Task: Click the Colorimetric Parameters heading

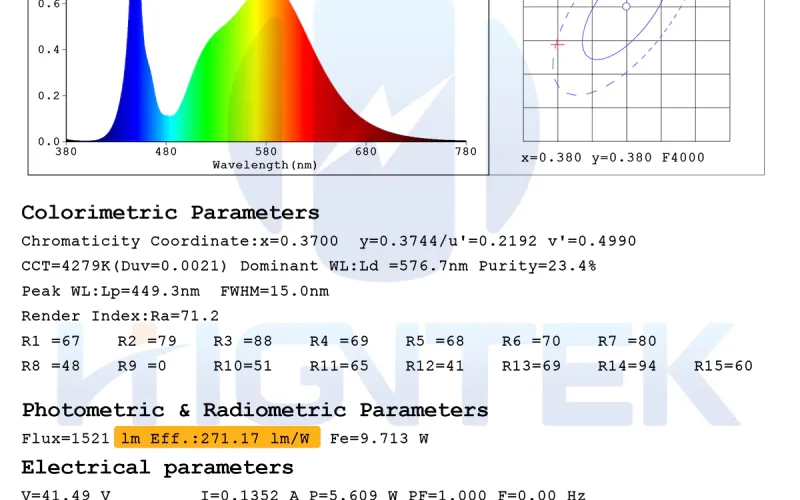Action: (x=170, y=213)
